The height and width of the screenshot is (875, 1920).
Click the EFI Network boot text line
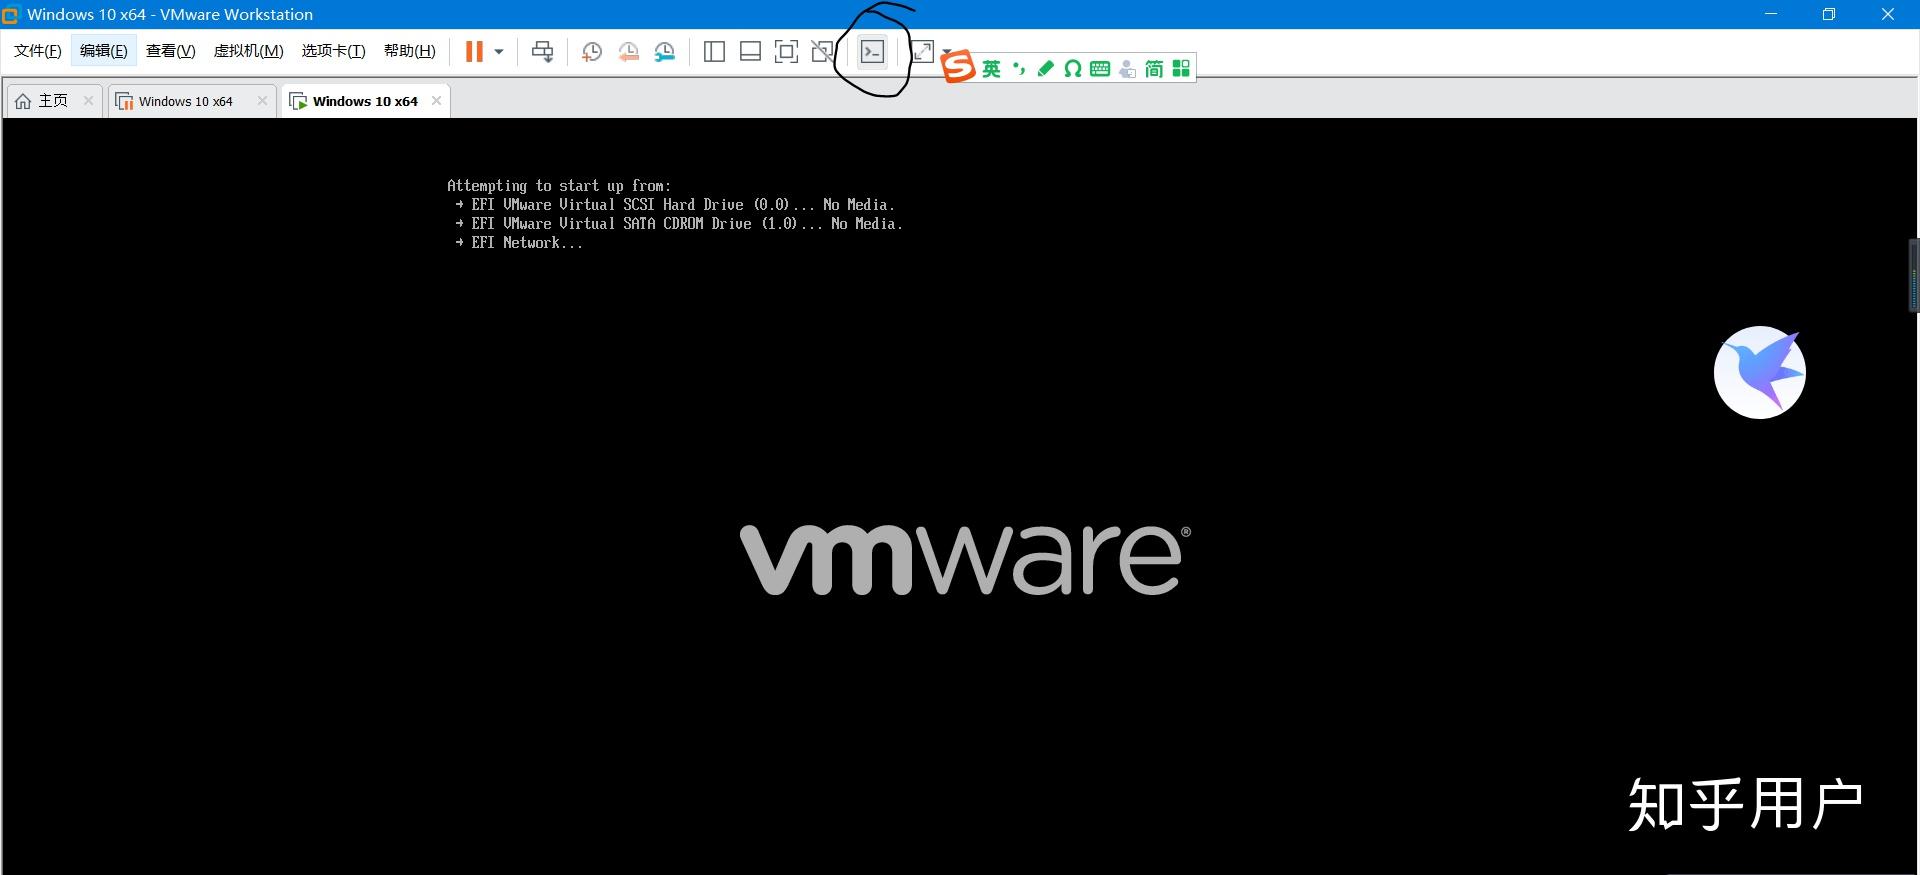519,242
